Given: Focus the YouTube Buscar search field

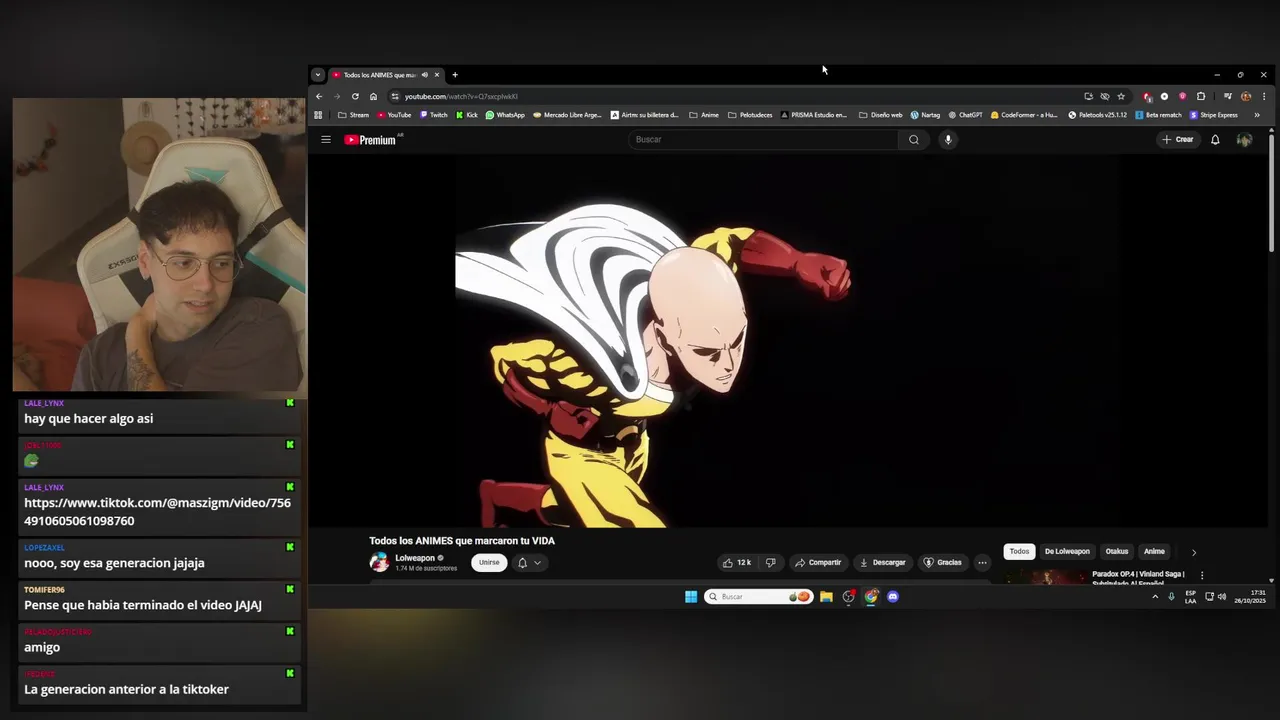Looking at the screenshot, I should click(765, 140).
